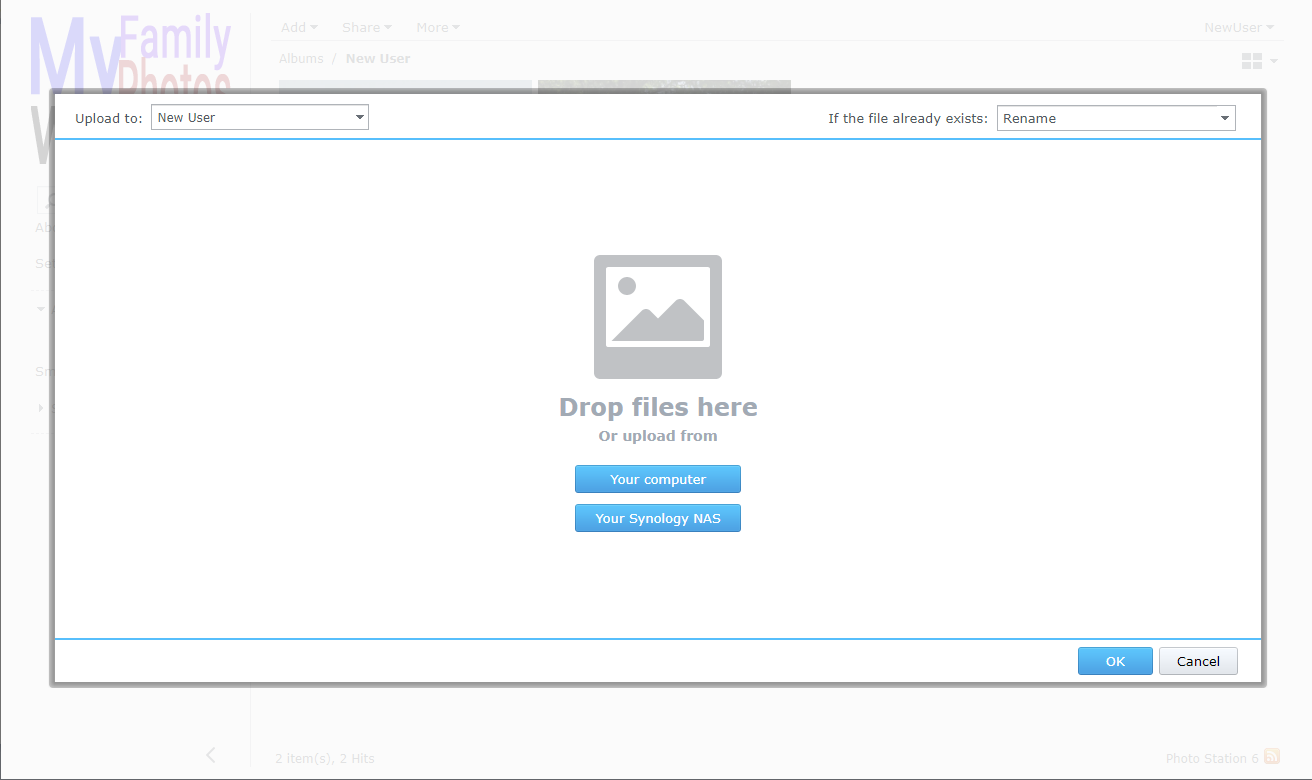The width and height of the screenshot is (1312, 780).
Task: Open the NewUser account menu
Action: (1238, 28)
